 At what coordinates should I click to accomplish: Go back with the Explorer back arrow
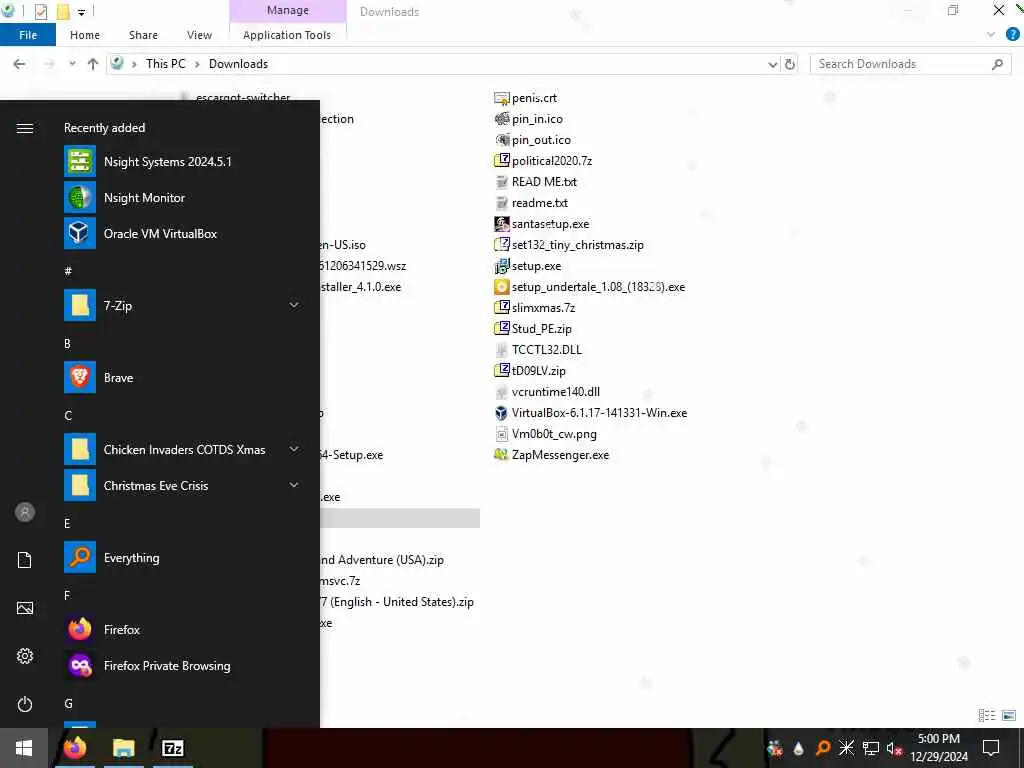click(x=20, y=64)
